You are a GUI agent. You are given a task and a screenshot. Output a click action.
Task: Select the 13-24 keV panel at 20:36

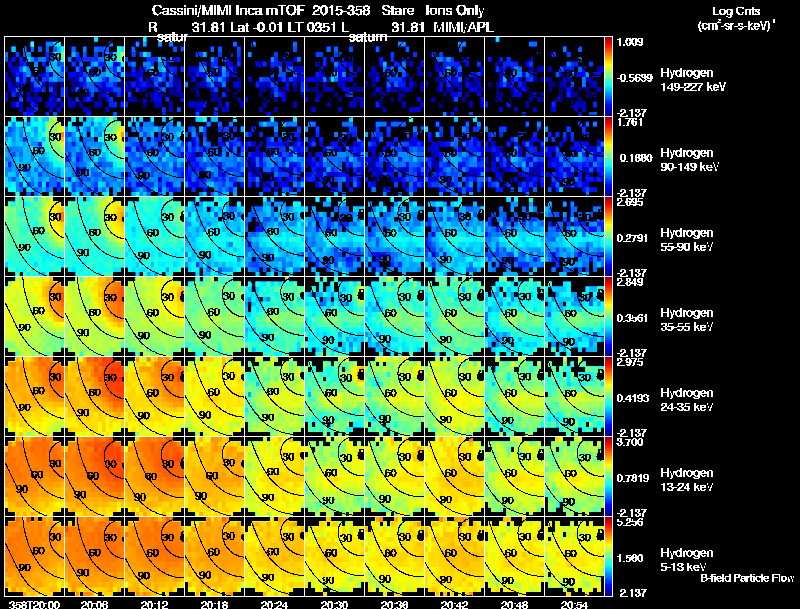[394, 477]
